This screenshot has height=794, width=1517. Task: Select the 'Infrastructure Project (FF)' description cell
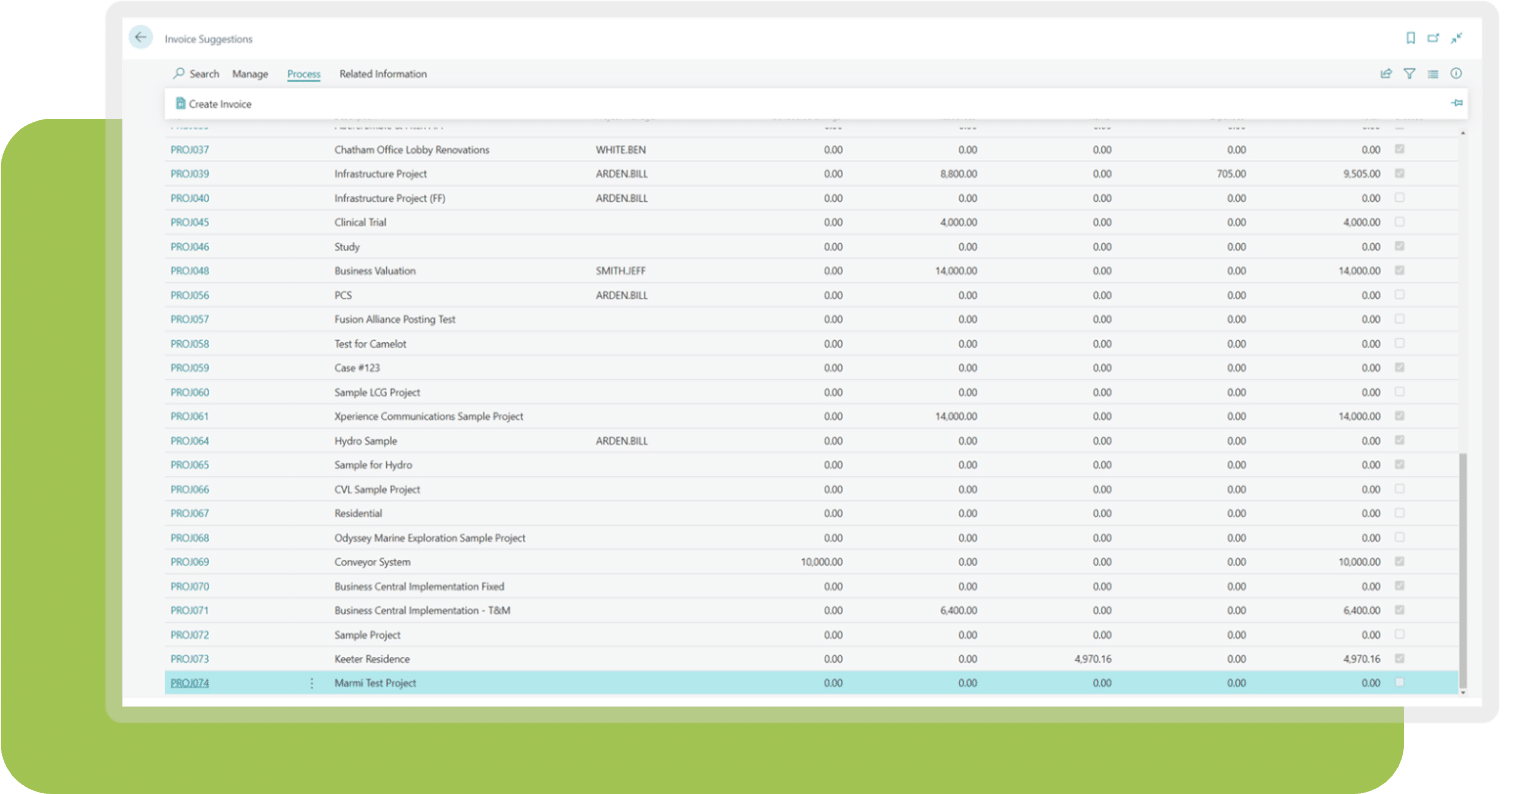click(390, 198)
